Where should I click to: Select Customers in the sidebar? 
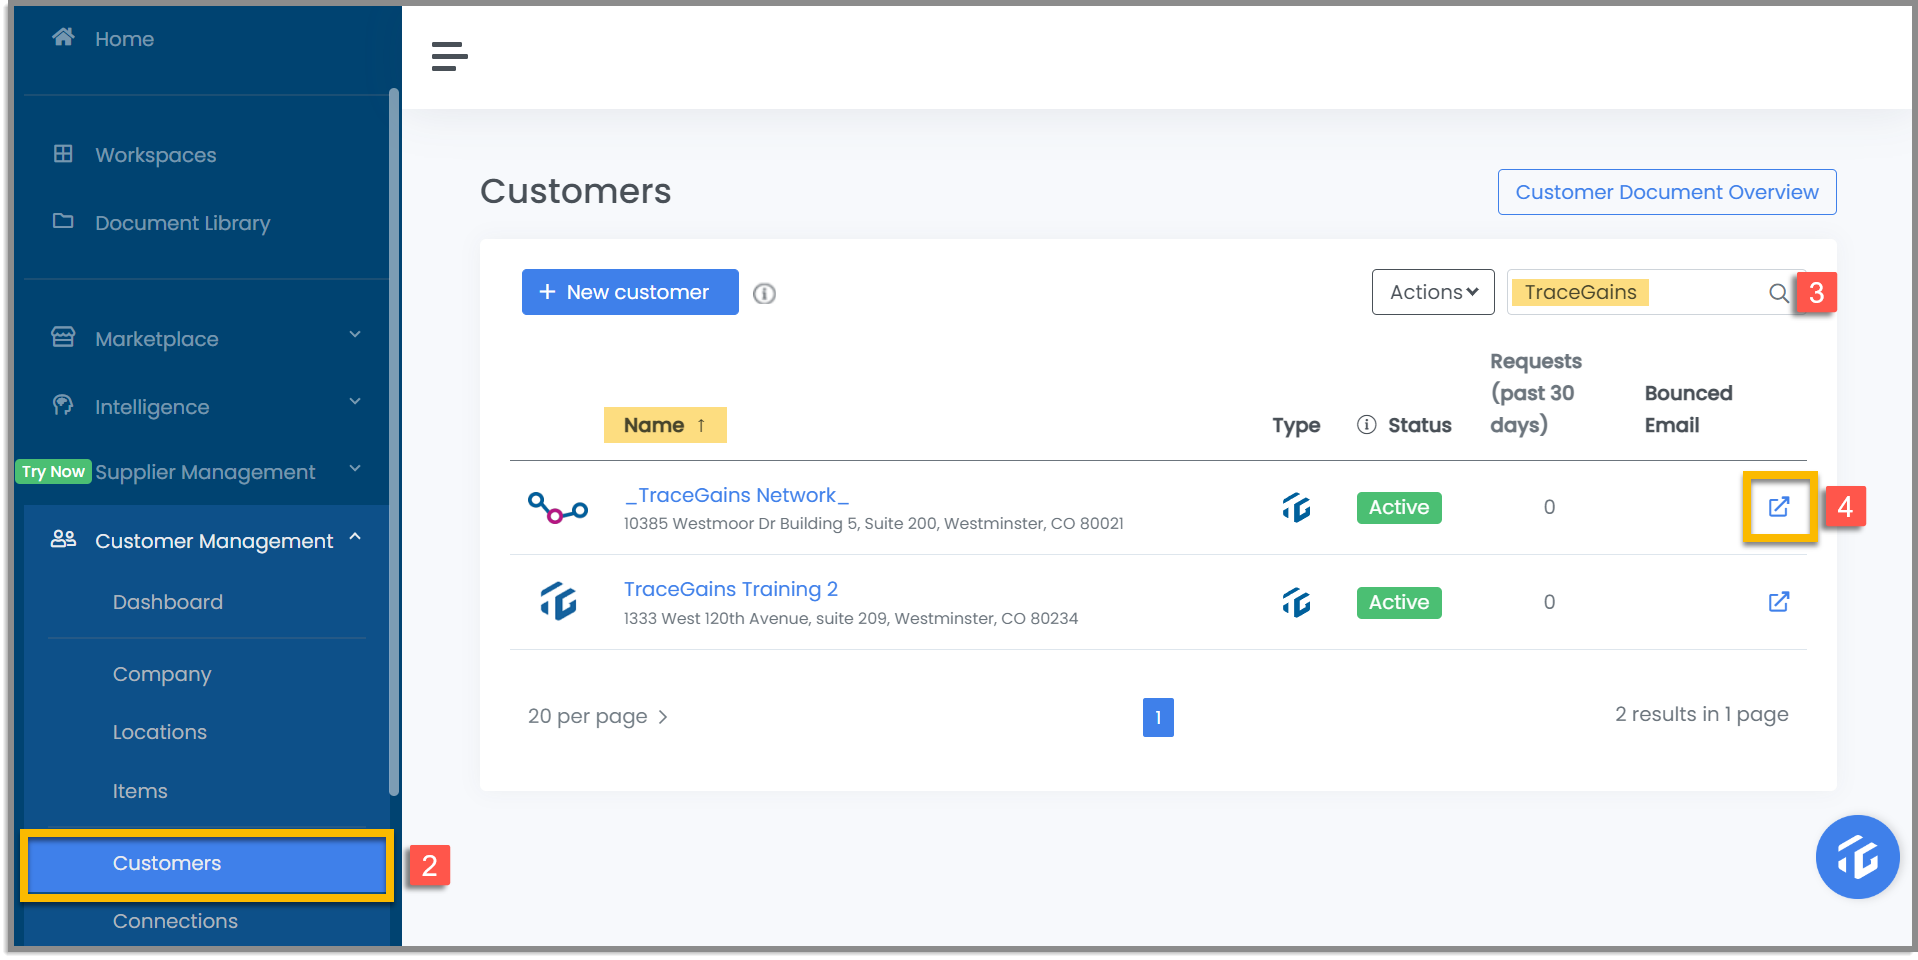point(207,864)
